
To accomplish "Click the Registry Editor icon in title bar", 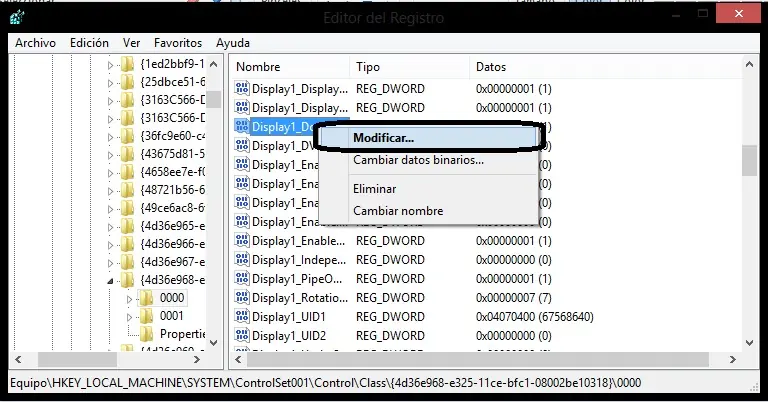I will [17, 18].
